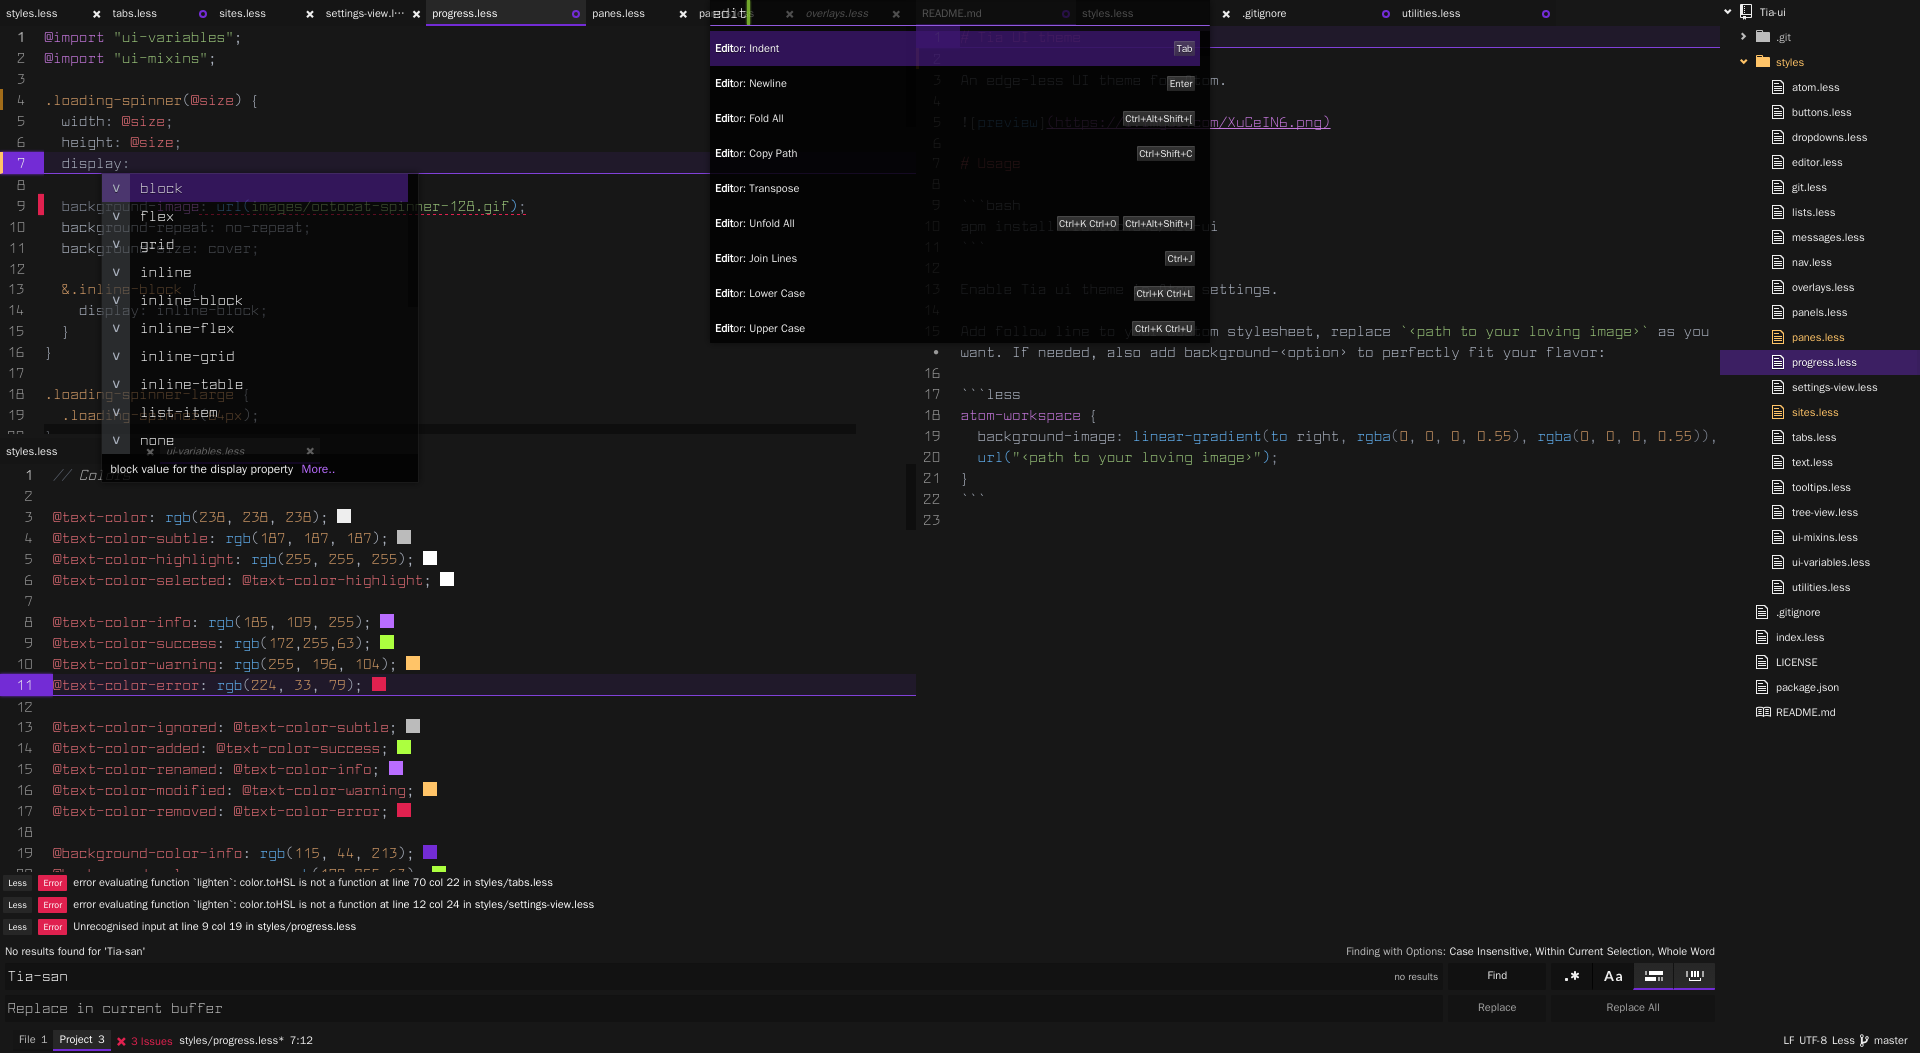This screenshot has width=1920, height=1053.
Task: Click the modified dot on utilities.less tab
Action: pyautogui.click(x=1546, y=14)
